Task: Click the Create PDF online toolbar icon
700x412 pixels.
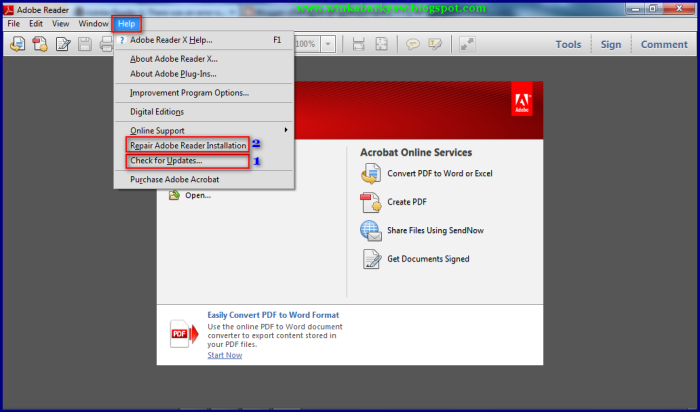Action: [40, 44]
